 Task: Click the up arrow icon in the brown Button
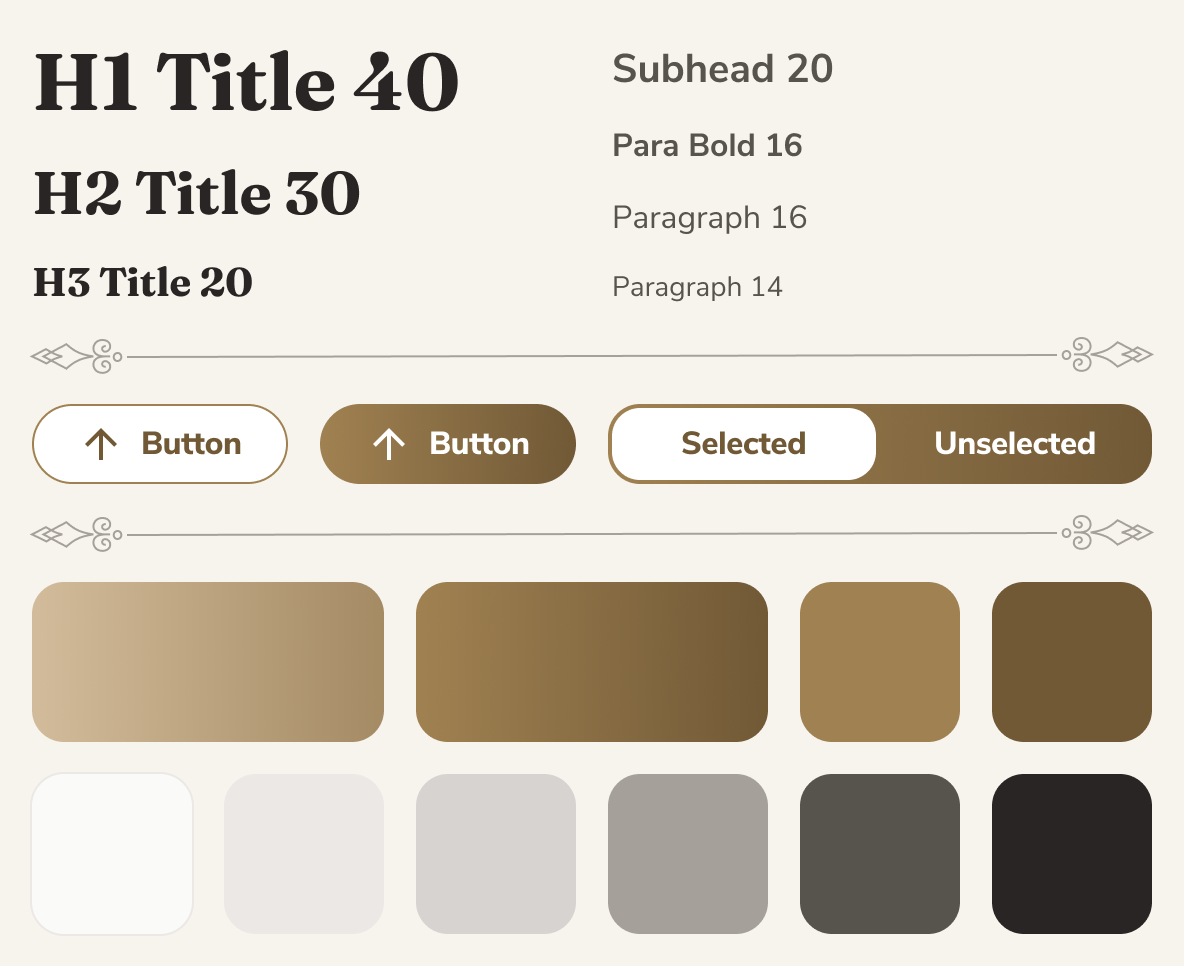[390, 444]
